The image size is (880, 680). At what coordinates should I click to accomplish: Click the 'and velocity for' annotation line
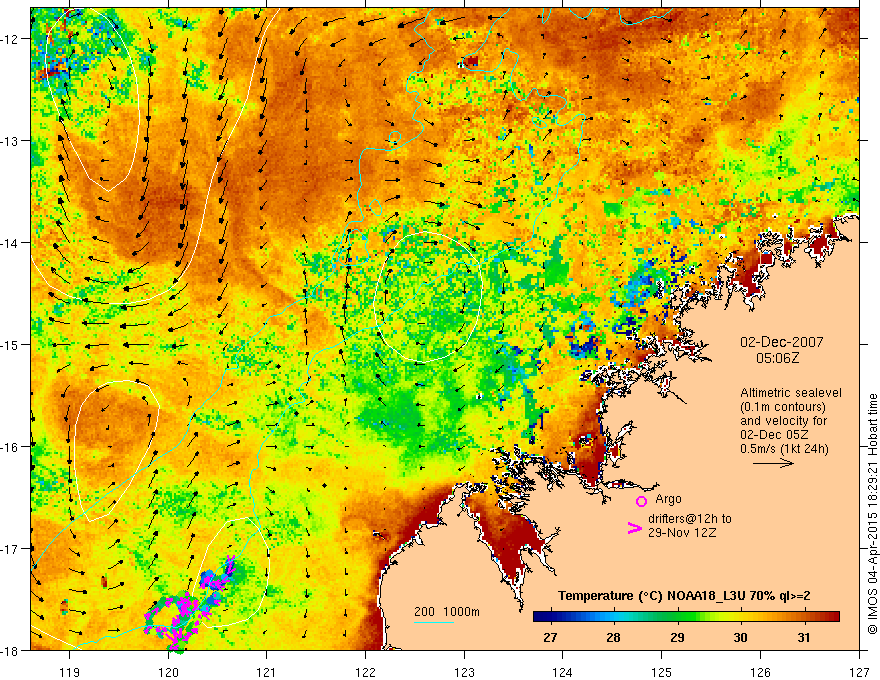(783, 421)
